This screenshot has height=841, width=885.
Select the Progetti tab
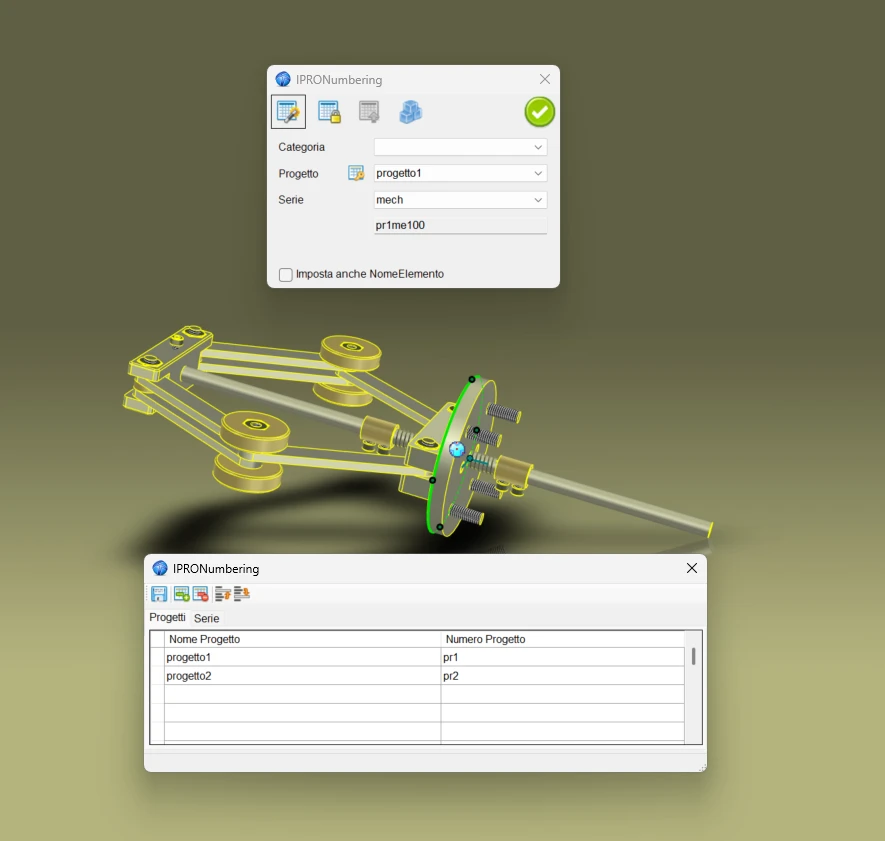tap(167, 618)
